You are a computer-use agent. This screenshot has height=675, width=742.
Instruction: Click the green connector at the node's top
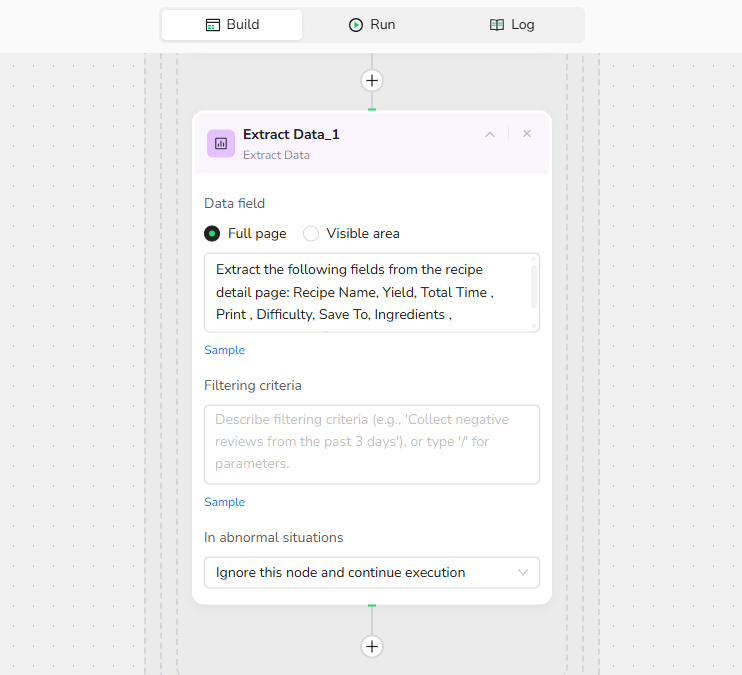tap(372, 109)
